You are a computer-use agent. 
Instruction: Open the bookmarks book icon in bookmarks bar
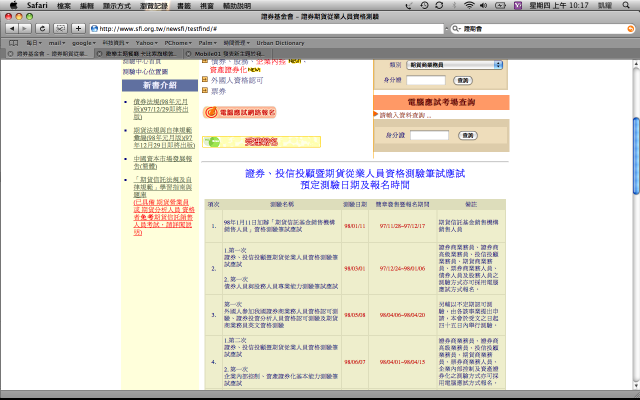(13, 43)
